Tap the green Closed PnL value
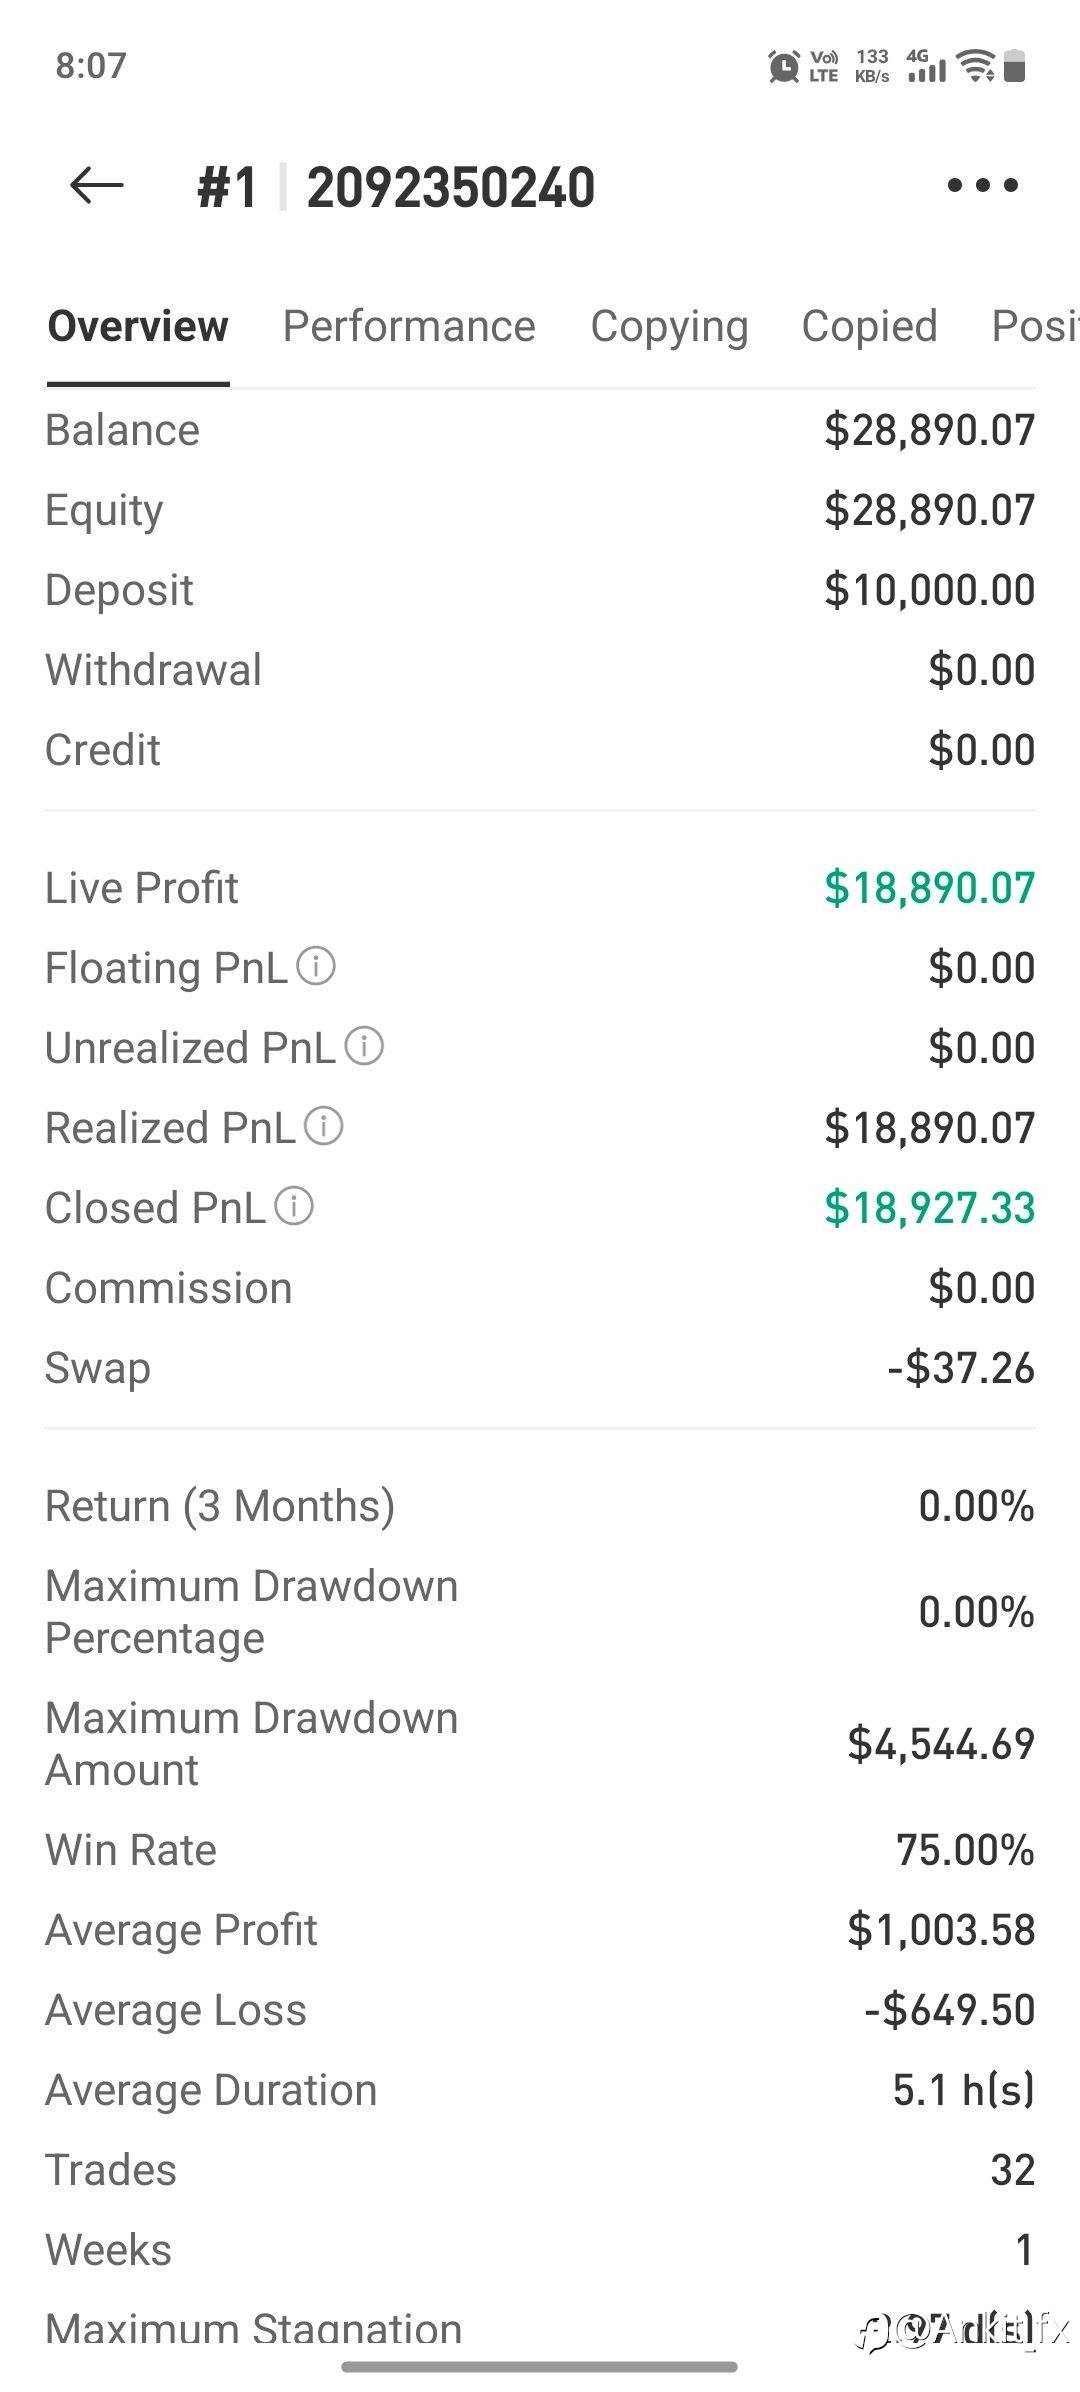 click(x=929, y=1208)
